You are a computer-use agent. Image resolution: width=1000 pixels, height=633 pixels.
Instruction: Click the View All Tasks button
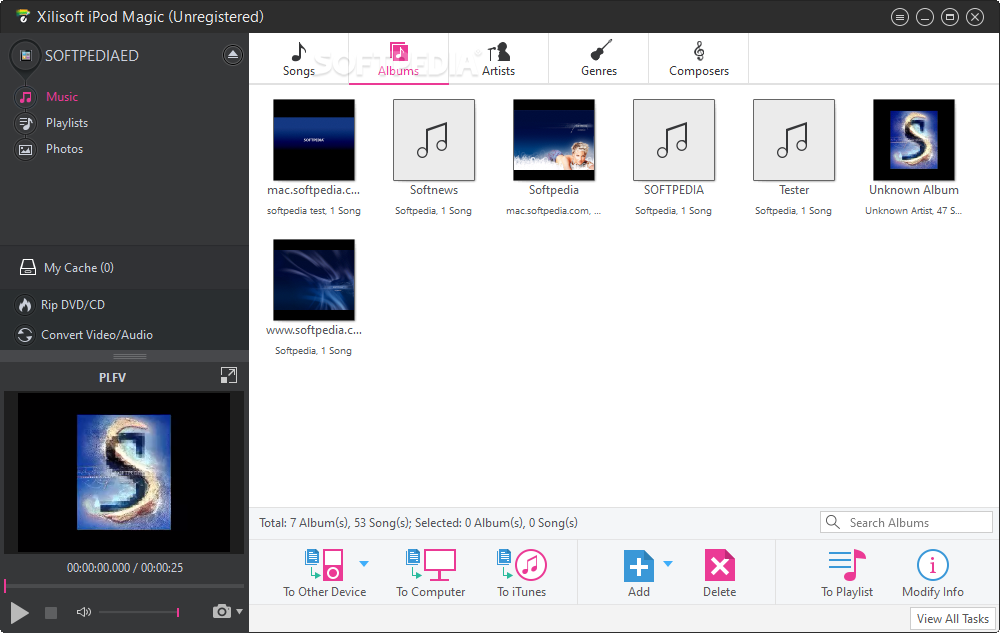click(x=953, y=618)
